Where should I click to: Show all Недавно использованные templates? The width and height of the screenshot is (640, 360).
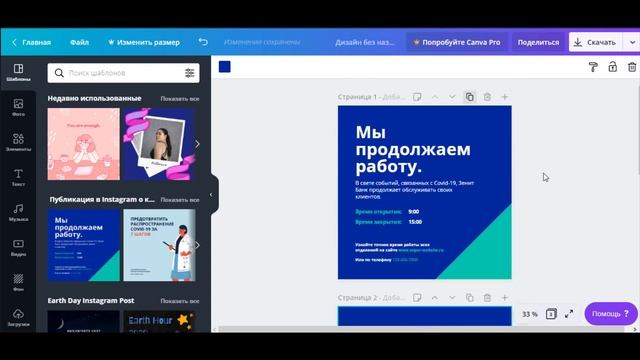click(x=180, y=99)
